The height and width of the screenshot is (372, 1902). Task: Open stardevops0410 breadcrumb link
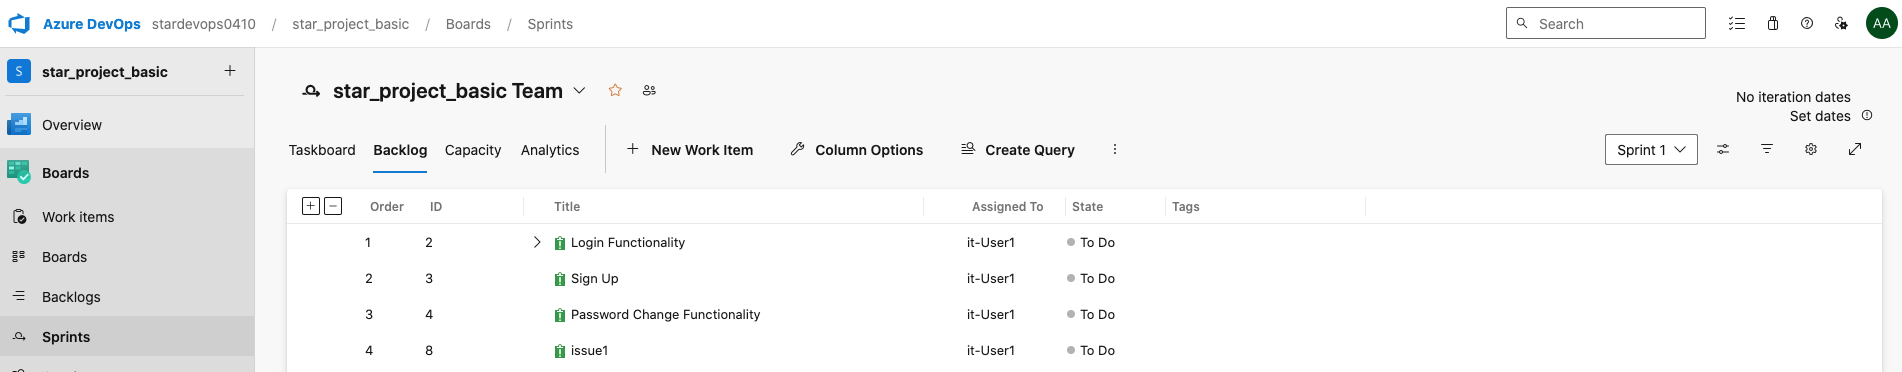(x=204, y=24)
